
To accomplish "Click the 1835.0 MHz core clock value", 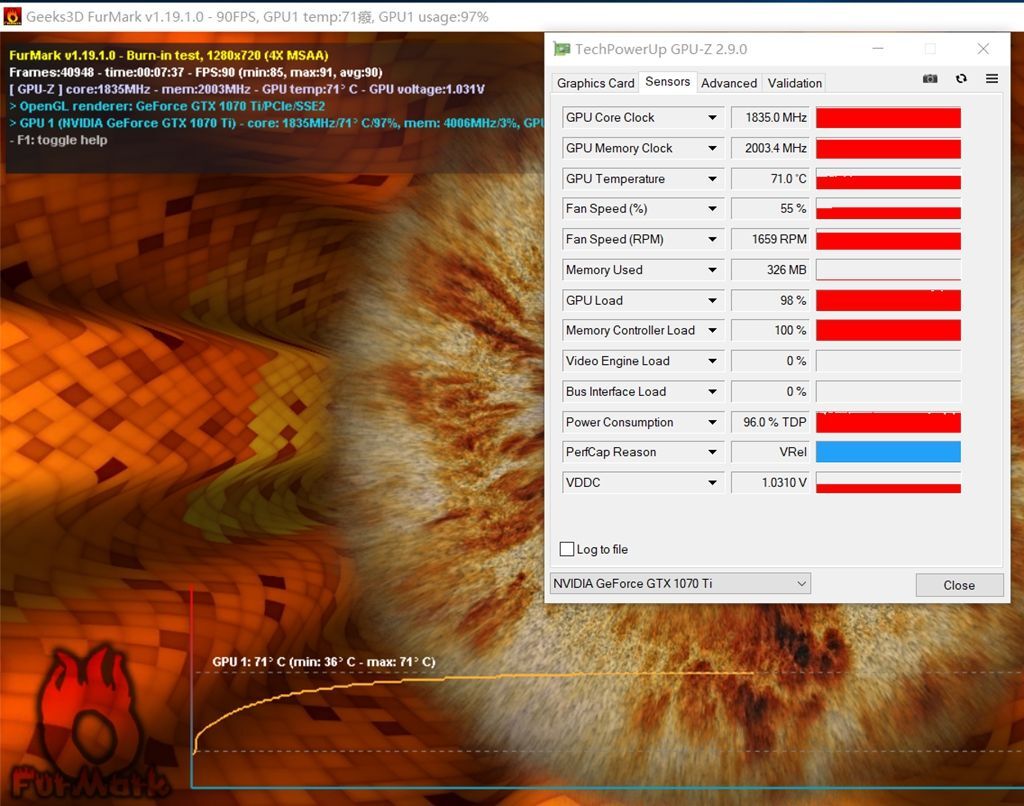I will [771, 118].
